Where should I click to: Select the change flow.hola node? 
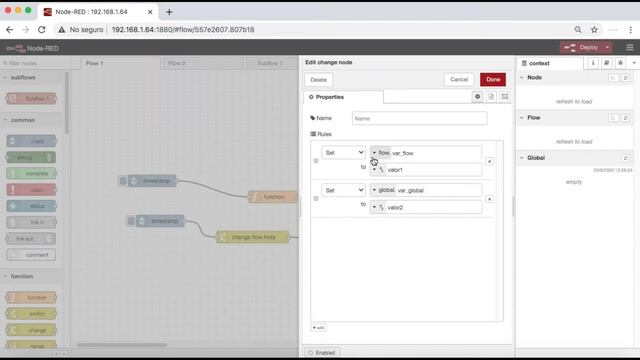pyautogui.click(x=253, y=237)
